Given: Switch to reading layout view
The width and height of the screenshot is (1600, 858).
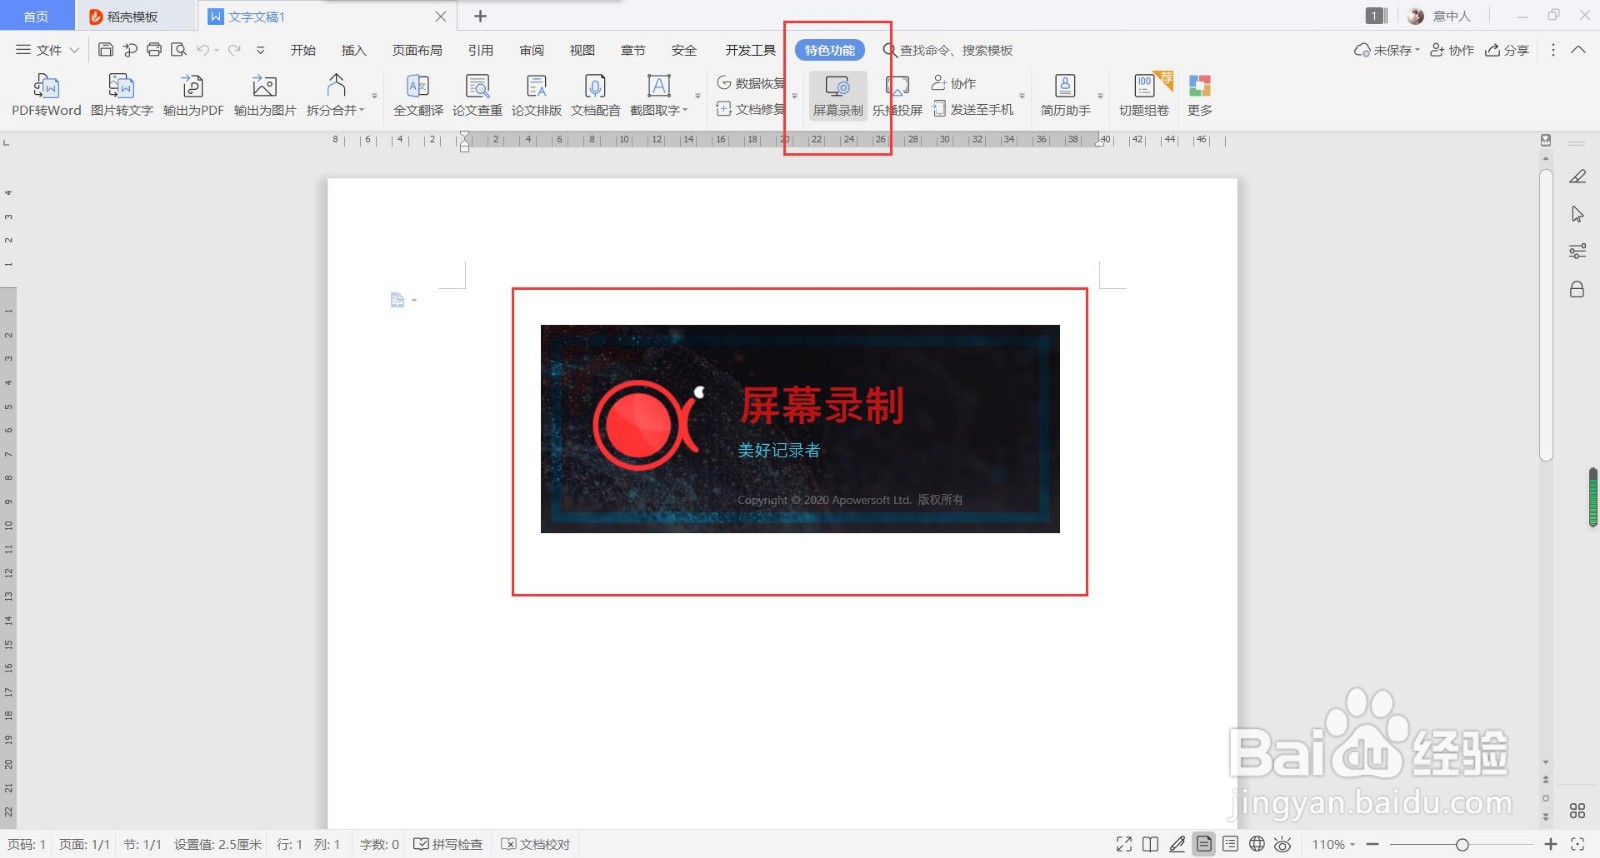Looking at the screenshot, I should coord(1151,845).
